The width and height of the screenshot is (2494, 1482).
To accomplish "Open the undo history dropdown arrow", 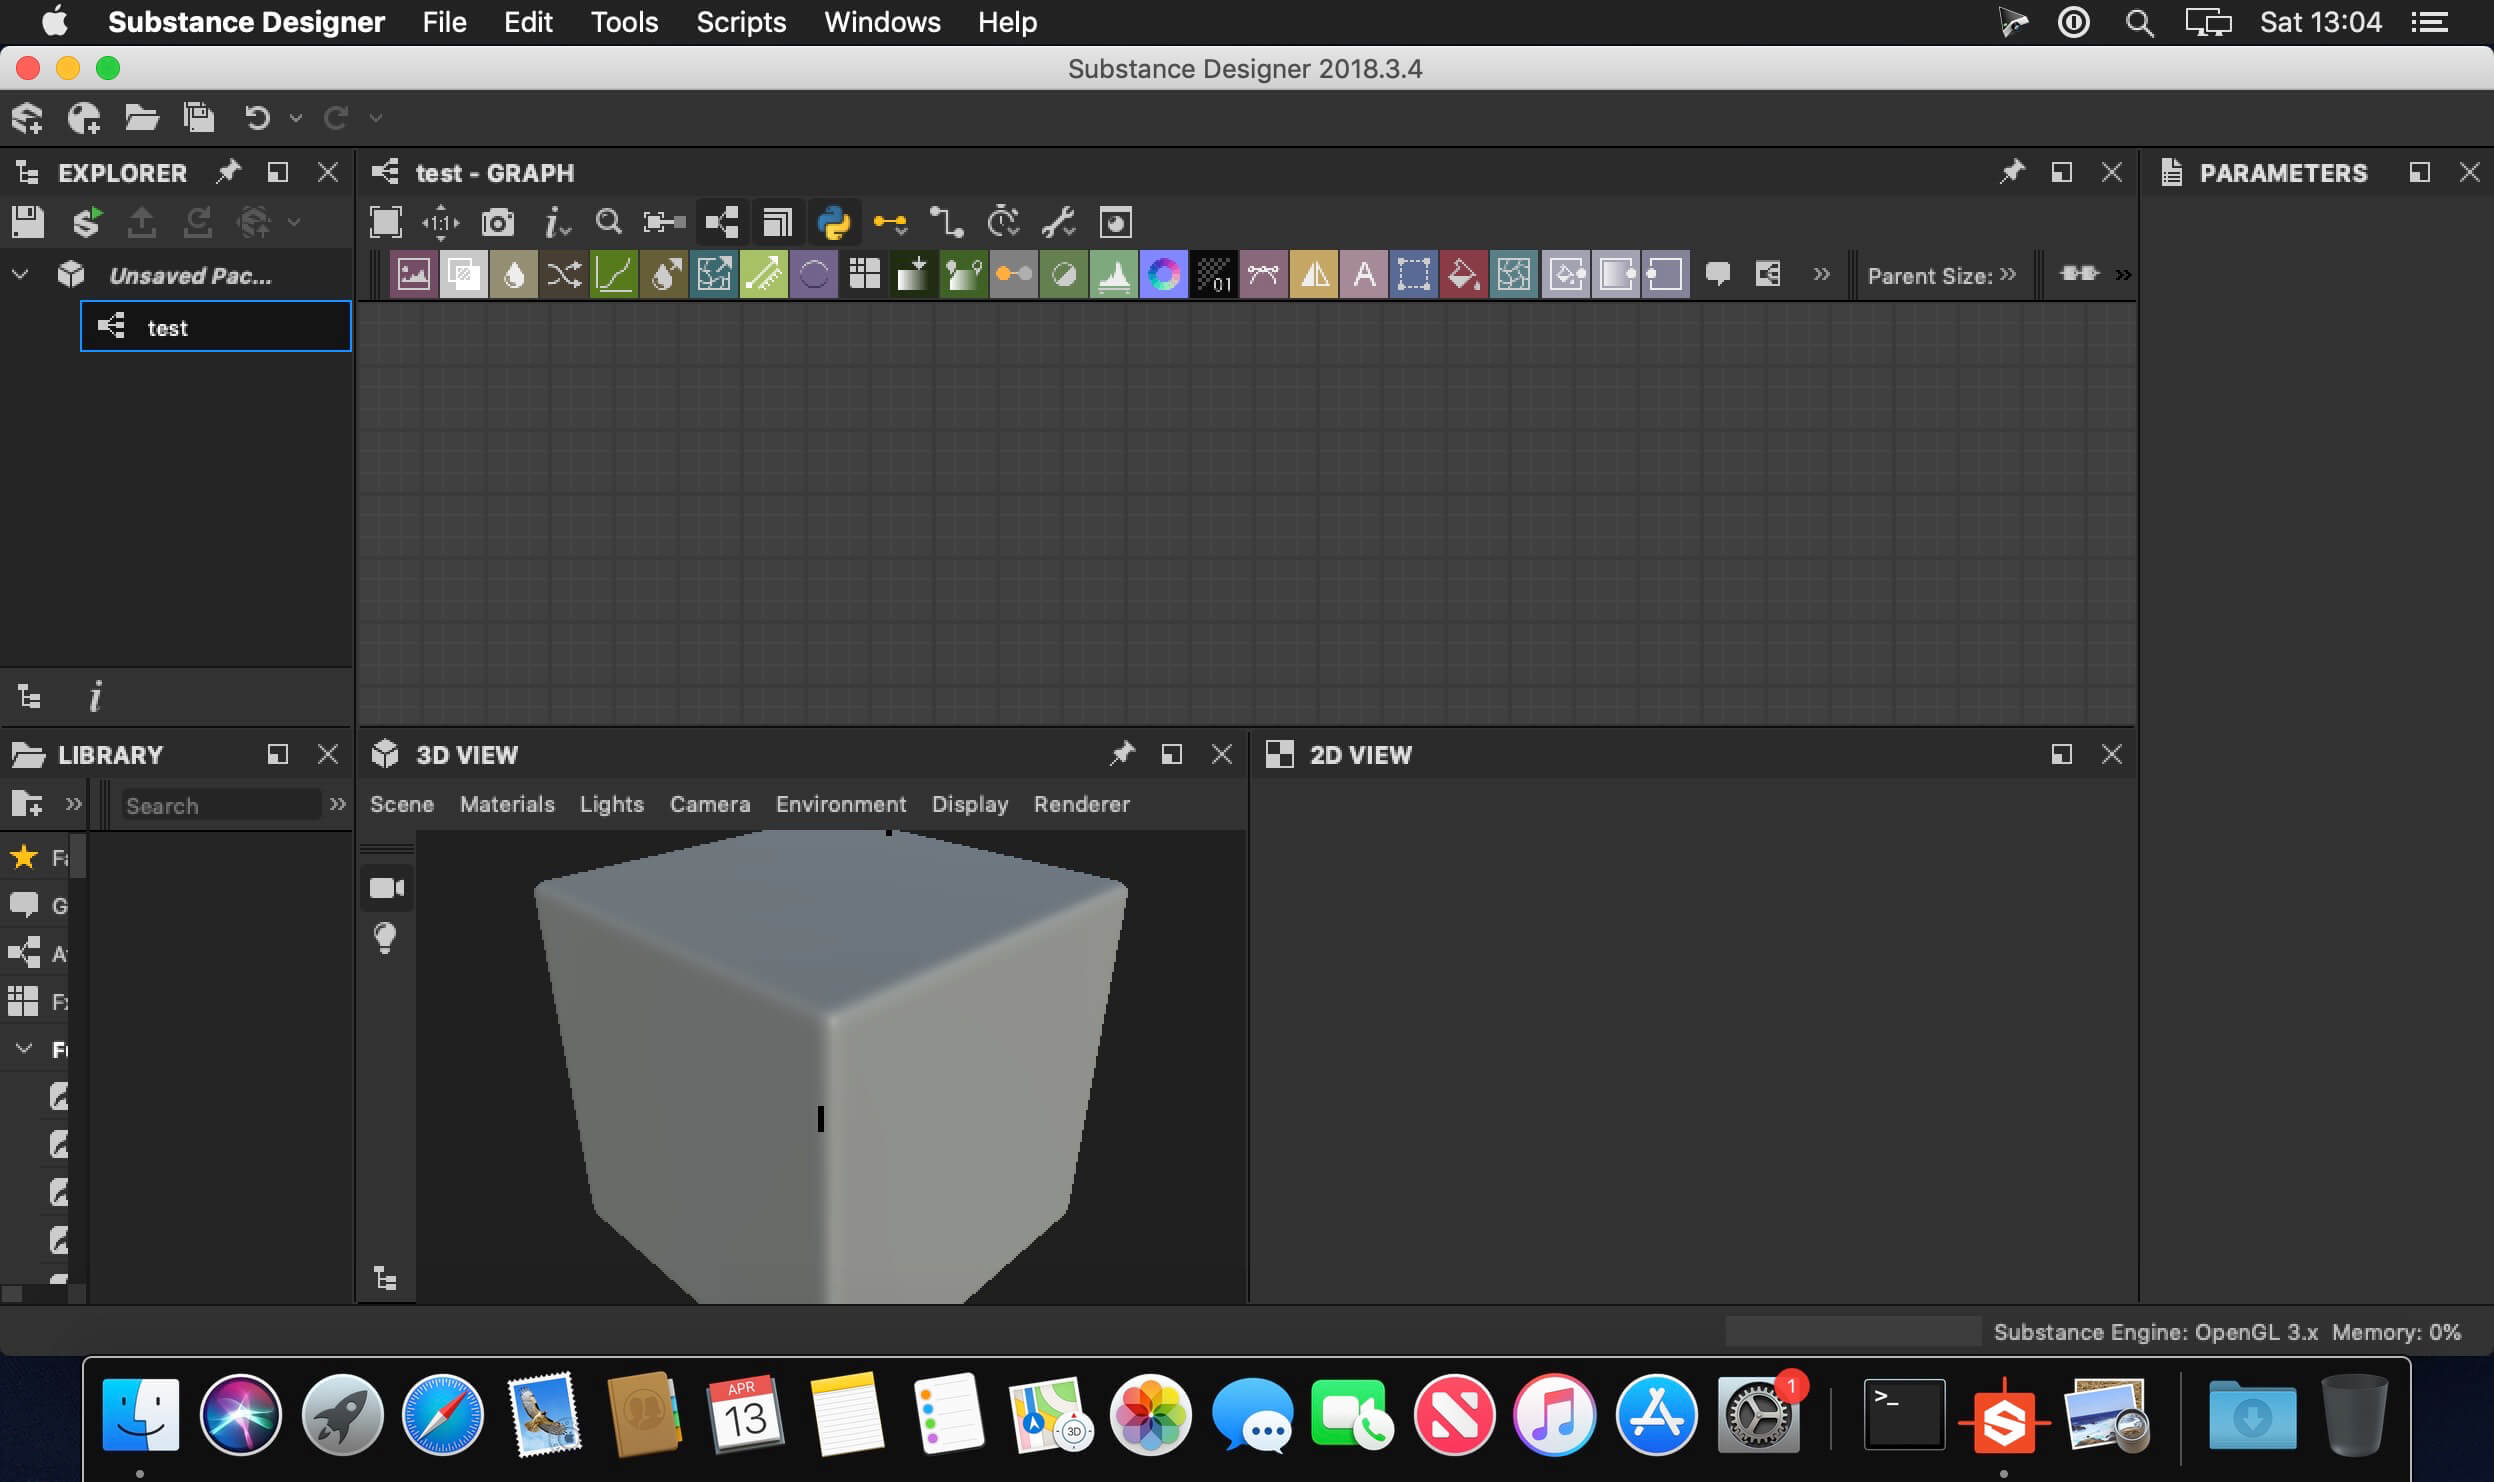I will click(x=295, y=118).
